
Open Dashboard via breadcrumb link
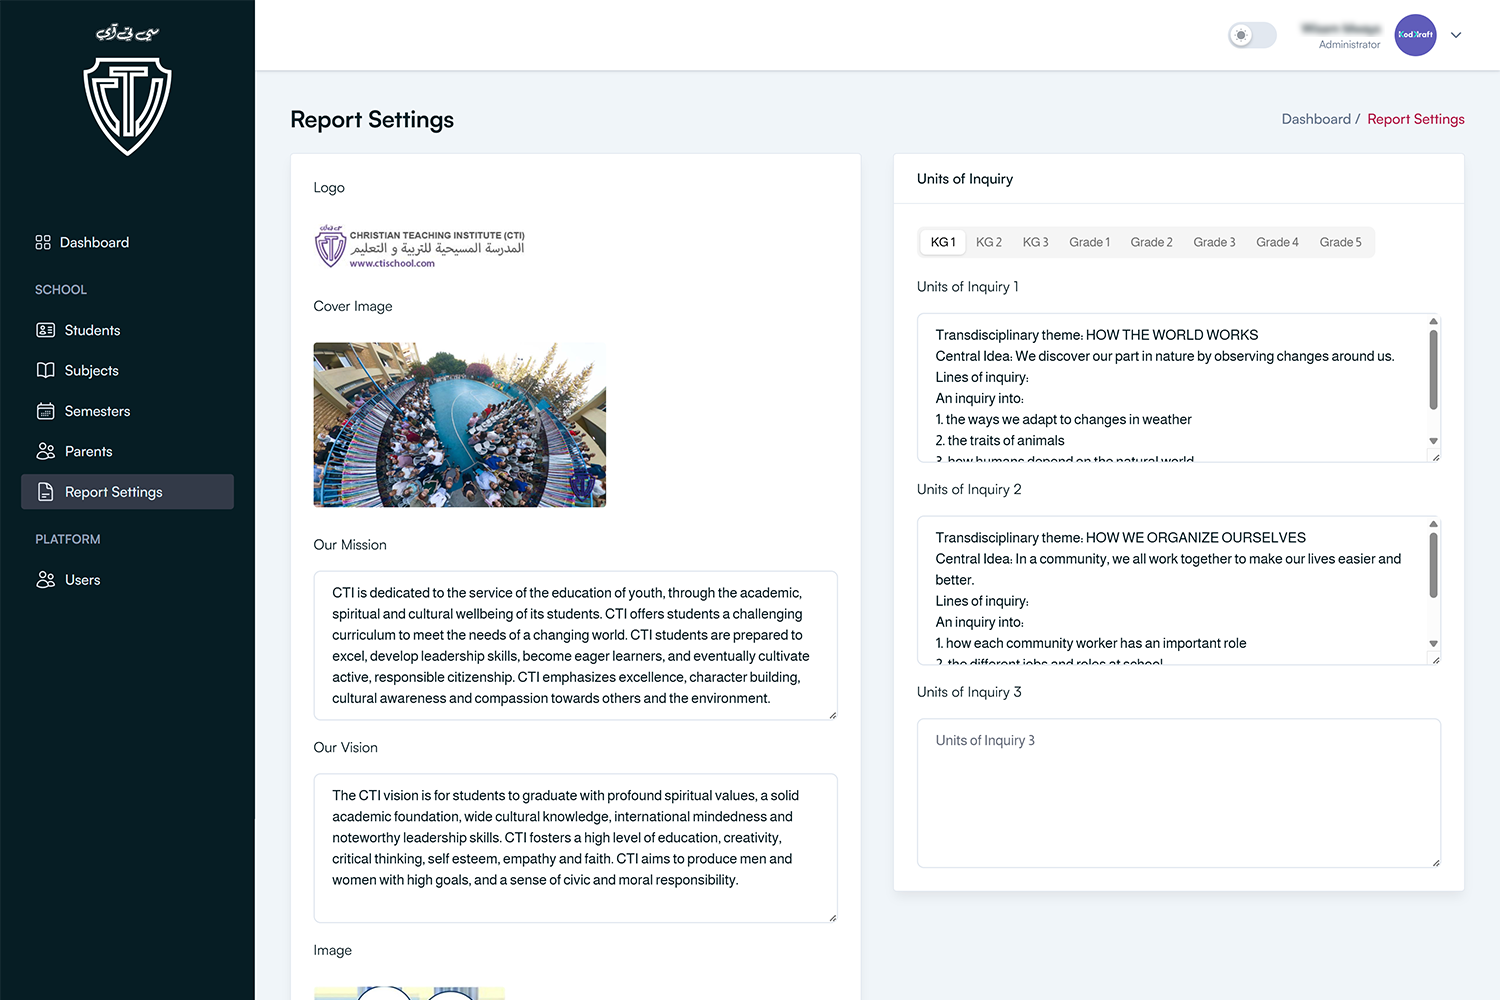[x=1316, y=118]
